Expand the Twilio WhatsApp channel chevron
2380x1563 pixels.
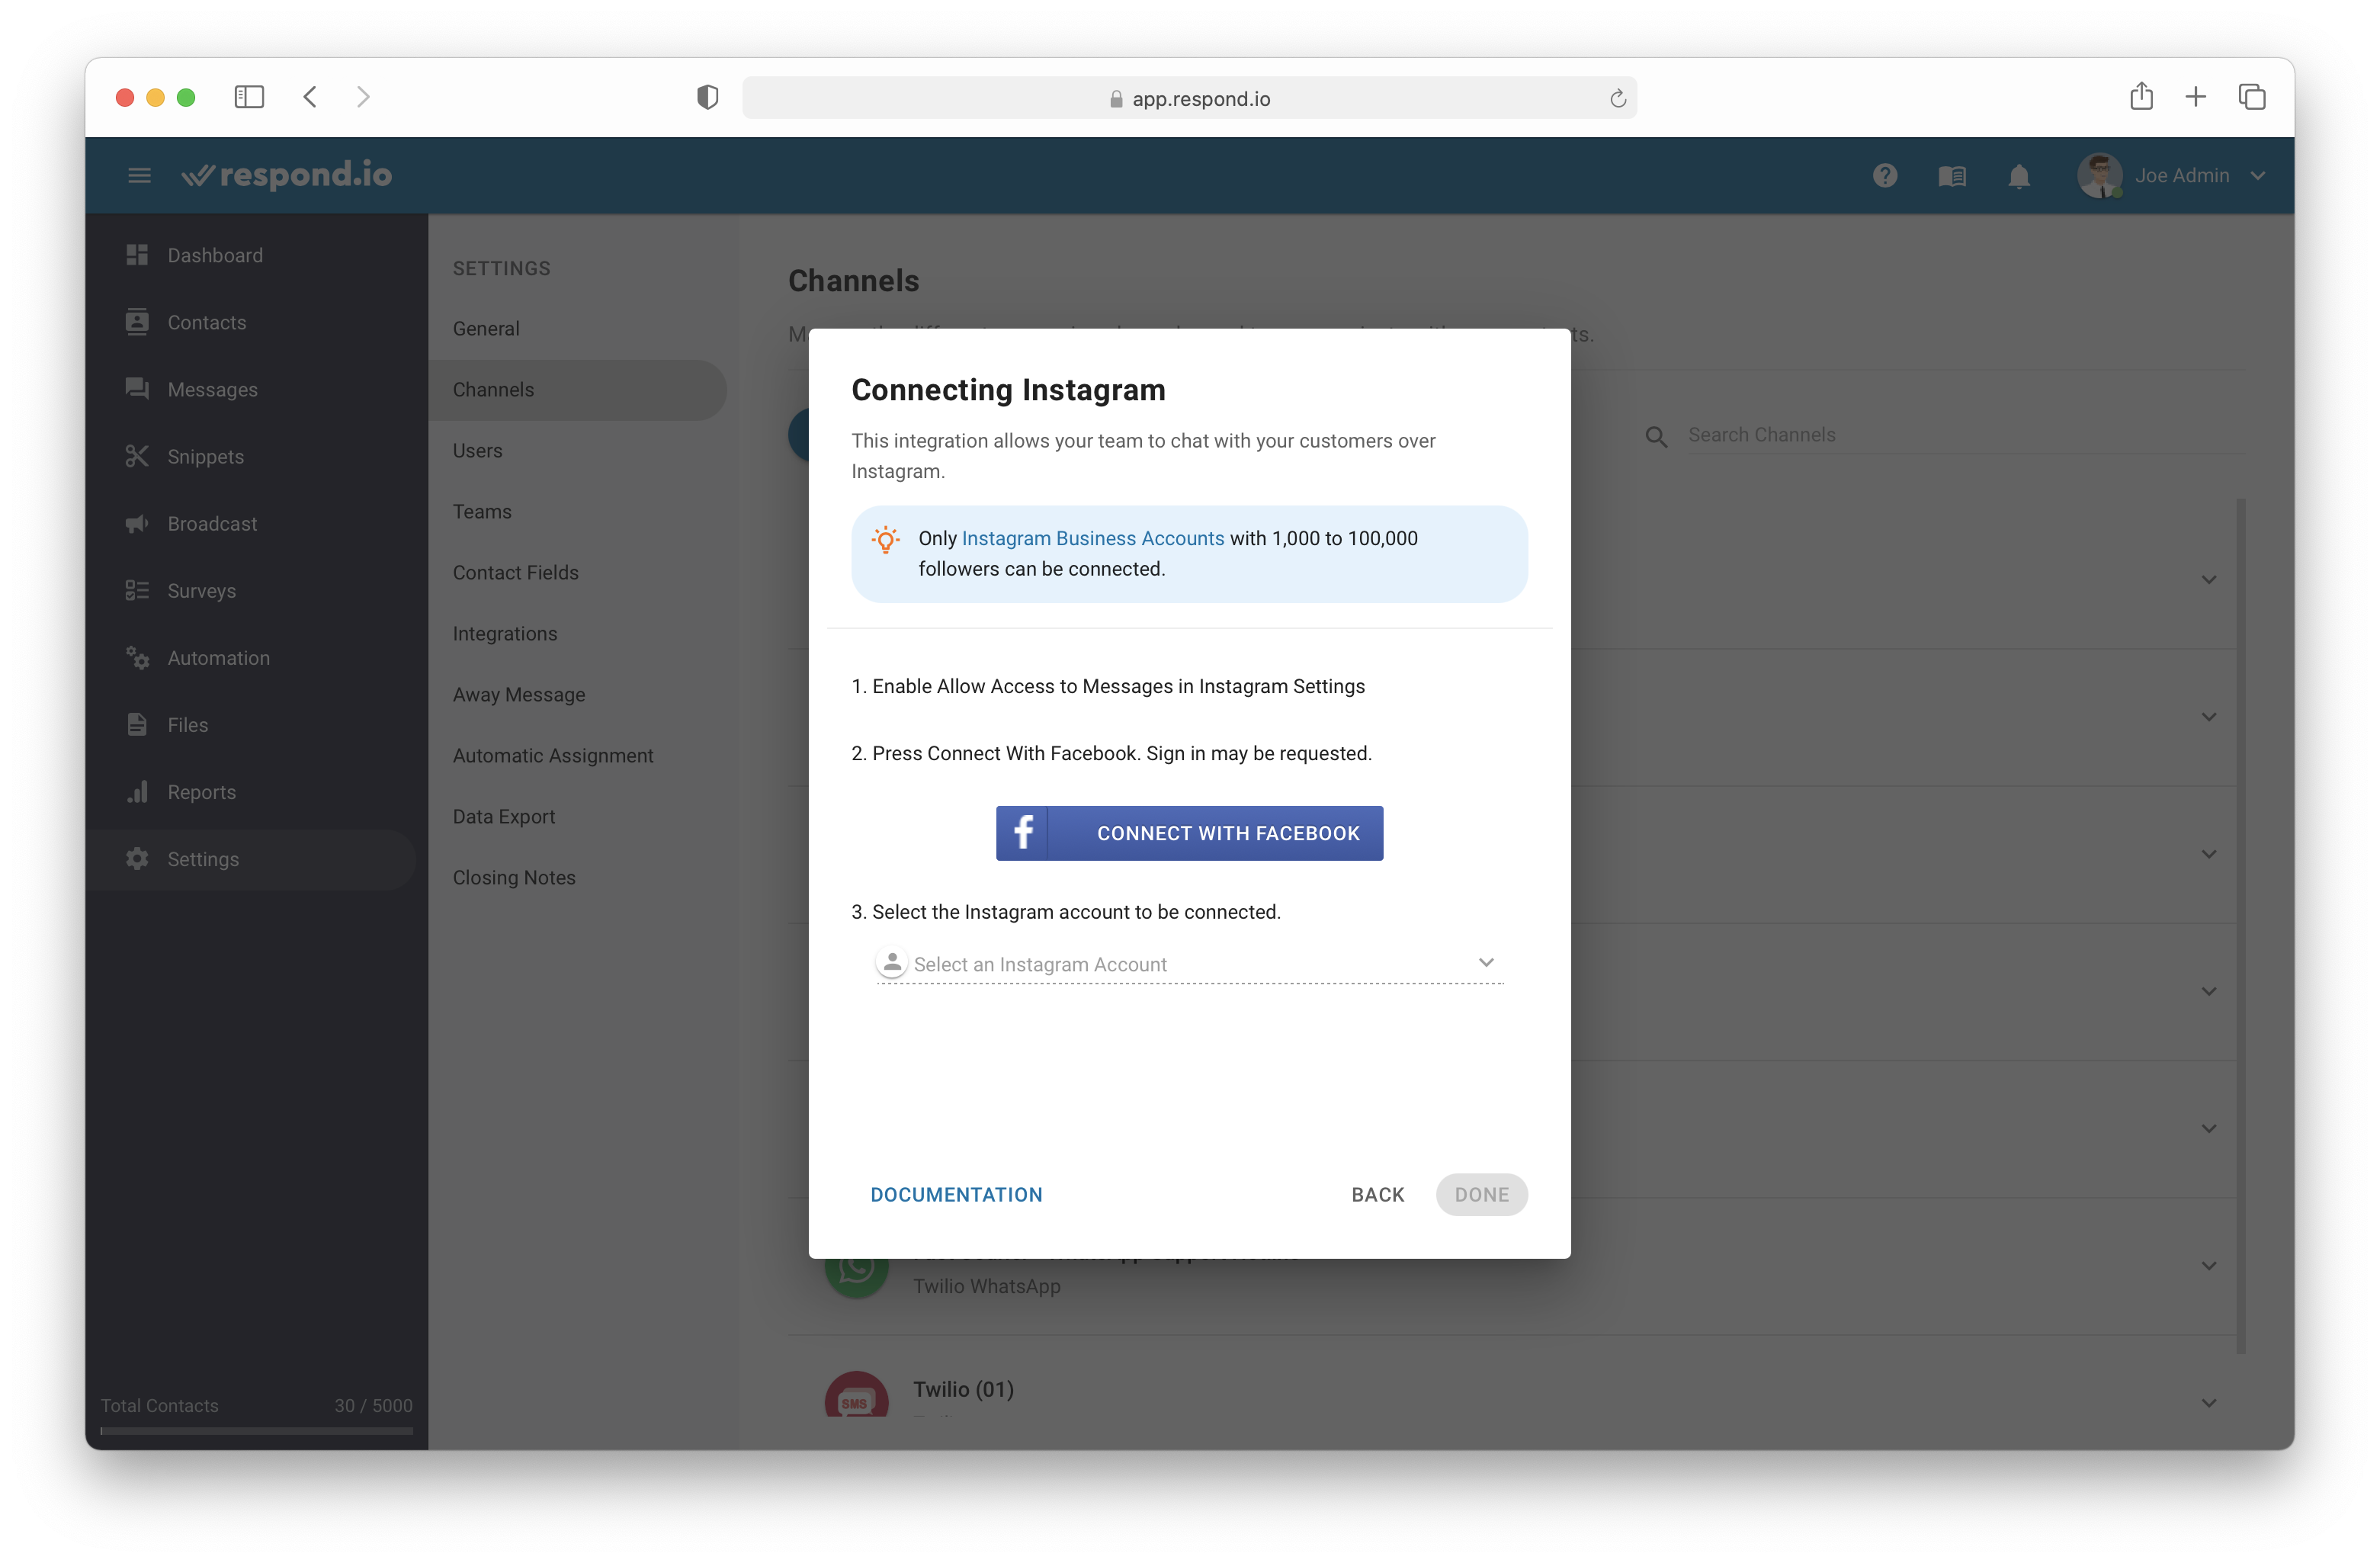coord(2208,1266)
